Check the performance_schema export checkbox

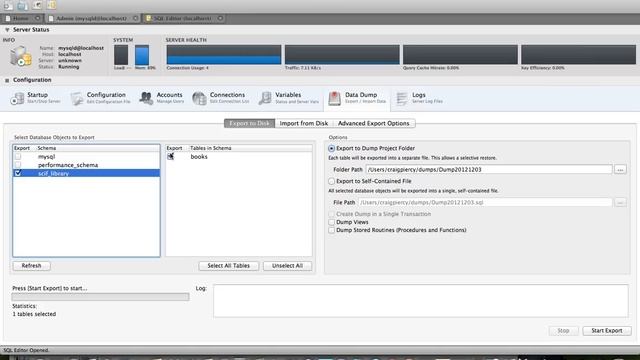tap(18, 165)
